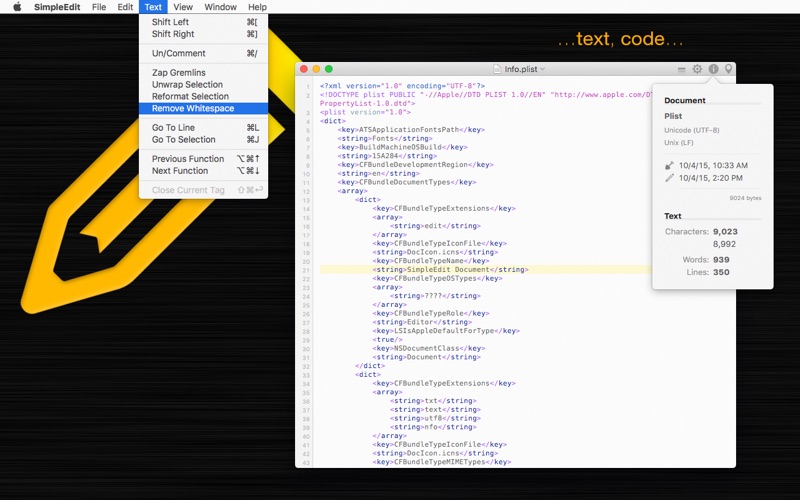Image resolution: width=800 pixels, height=500 pixels.
Task: Click the 9024 bytes file size
Action: (x=745, y=198)
